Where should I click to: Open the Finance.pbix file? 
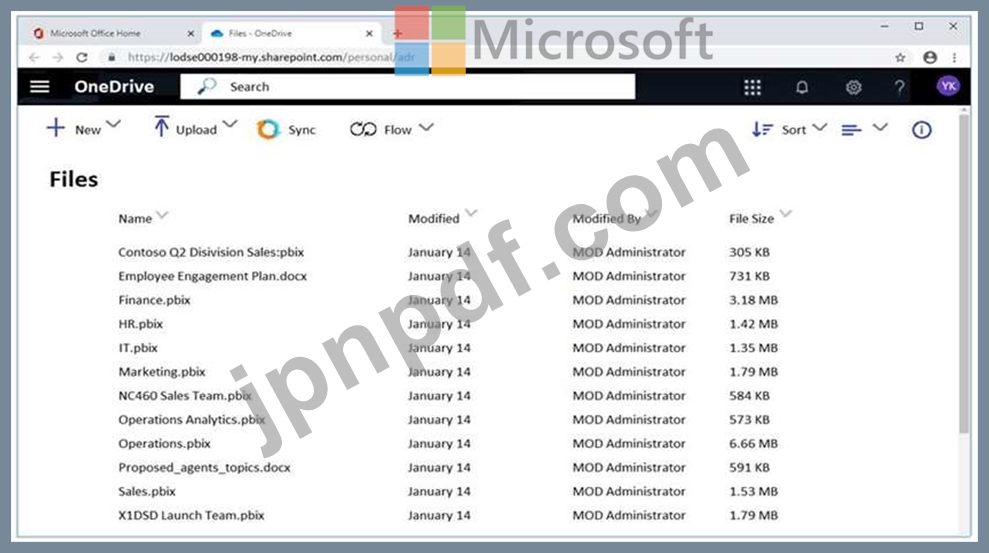coord(155,300)
